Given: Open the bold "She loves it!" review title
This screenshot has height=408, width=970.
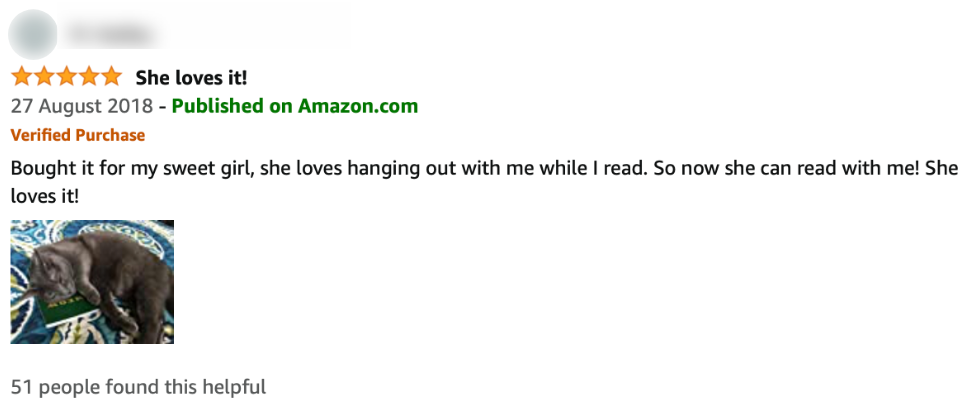Looking at the screenshot, I should [191, 78].
